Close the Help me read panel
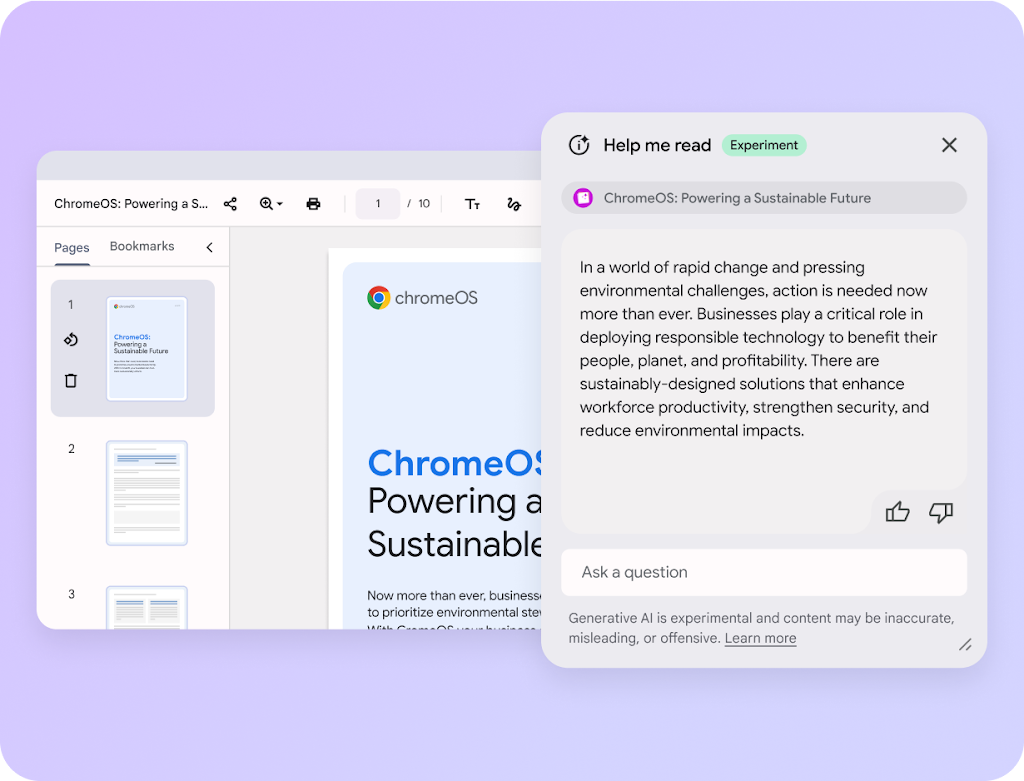This screenshot has width=1024, height=781. pyautogui.click(x=950, y=145)
